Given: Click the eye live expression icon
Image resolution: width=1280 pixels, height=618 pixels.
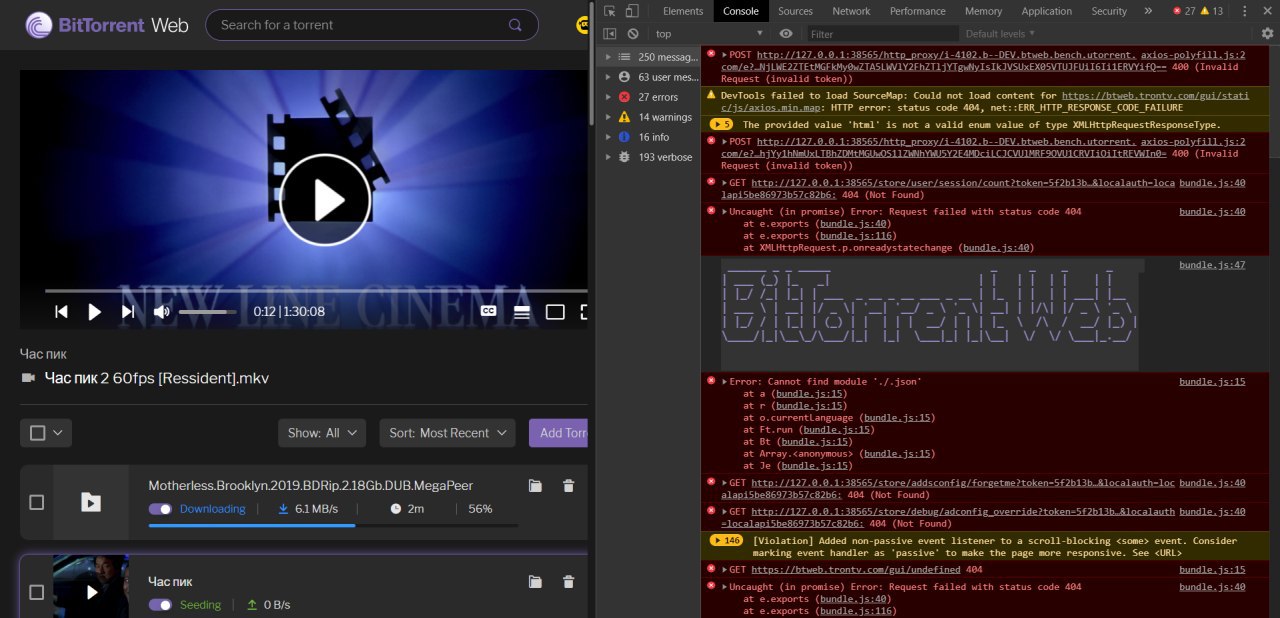Looking at the screenshot, I should 786,34.
